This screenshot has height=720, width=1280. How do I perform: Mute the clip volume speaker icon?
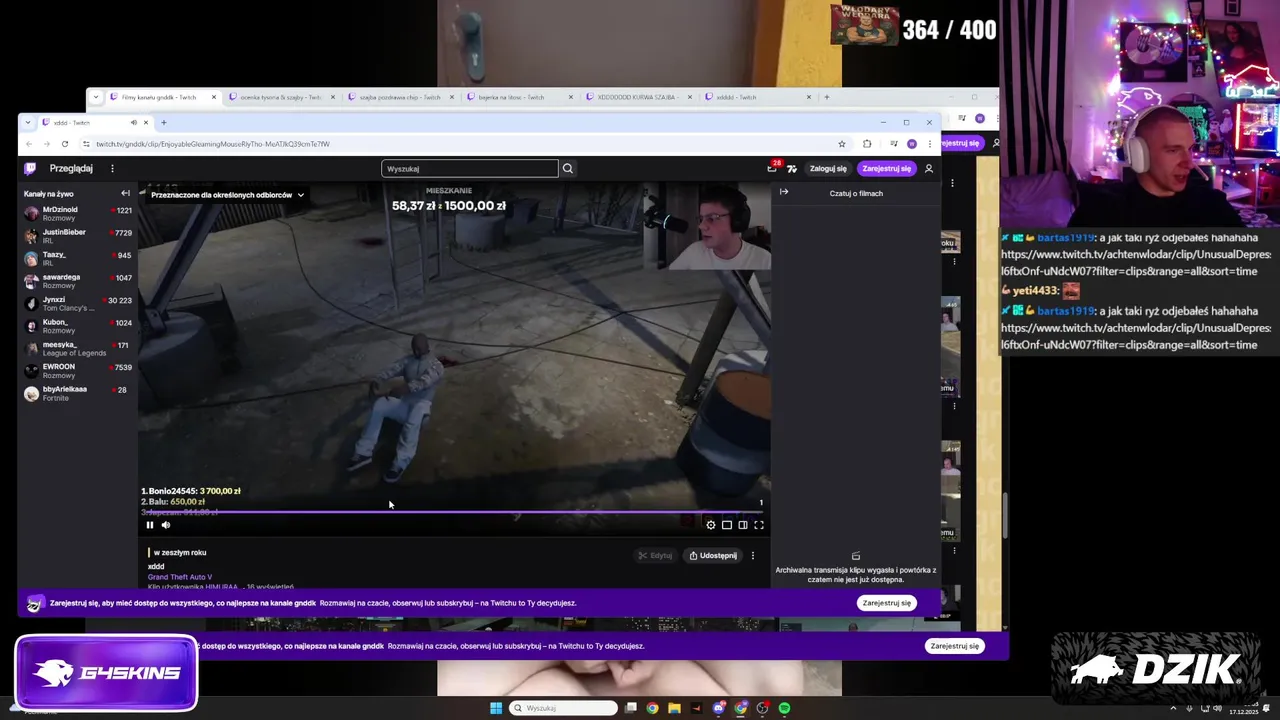pyautogui.click(x=166, y=525)
